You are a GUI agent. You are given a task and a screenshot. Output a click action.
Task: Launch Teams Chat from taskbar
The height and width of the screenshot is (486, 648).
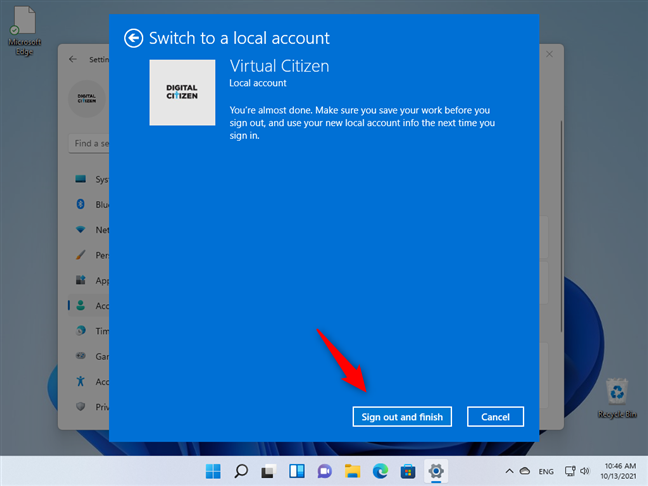tap(324, 471)
